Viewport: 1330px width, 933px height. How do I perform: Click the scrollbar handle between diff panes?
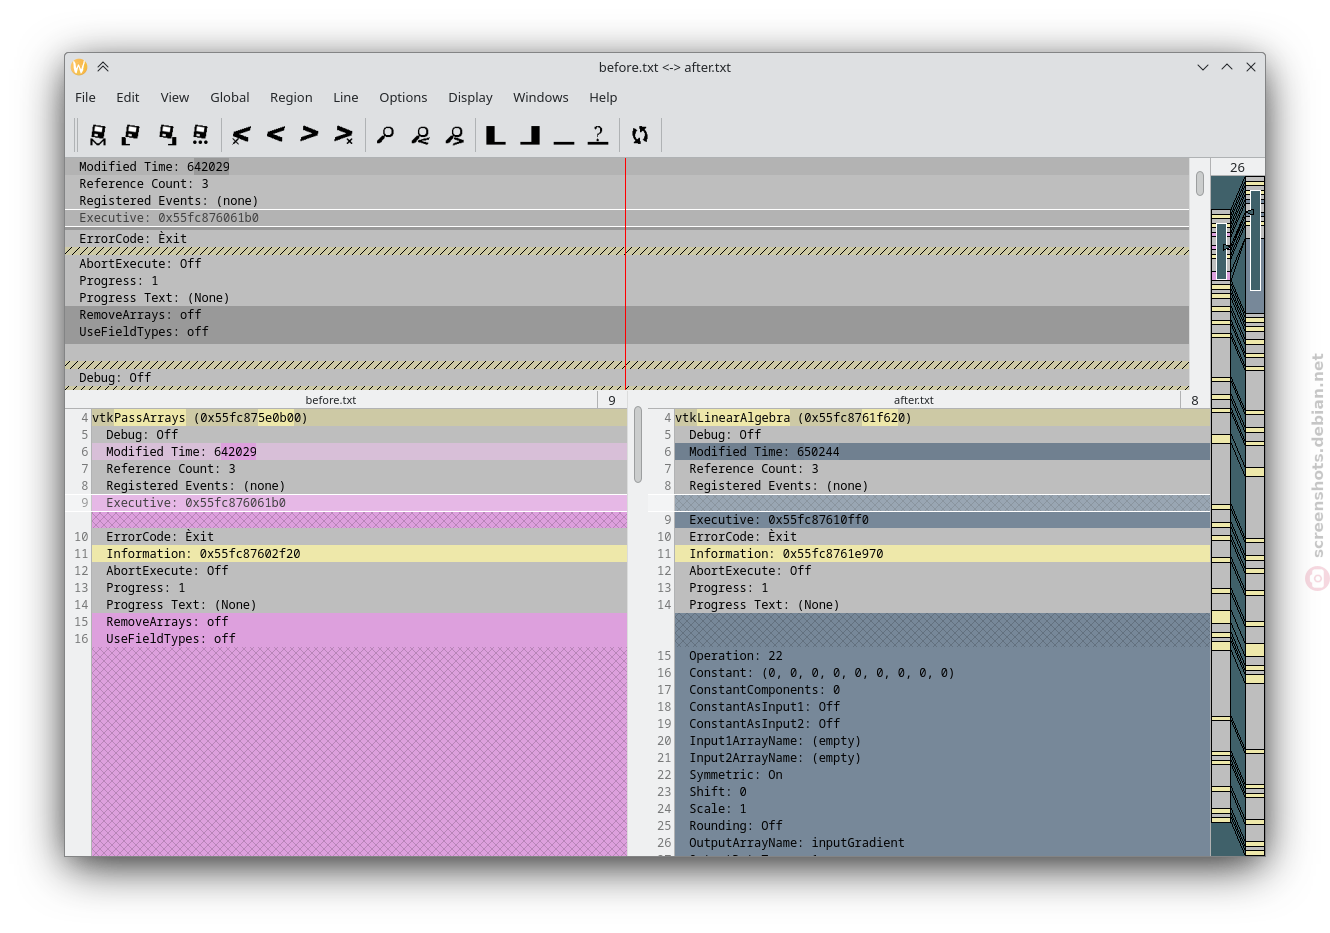(x=638, y=445)
